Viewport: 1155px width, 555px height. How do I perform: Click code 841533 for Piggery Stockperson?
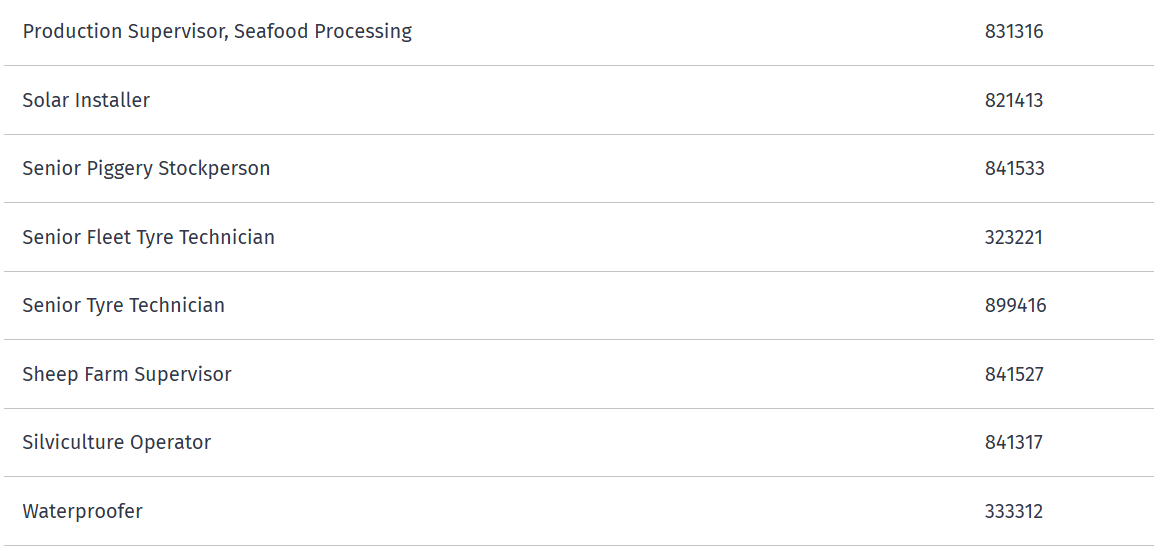click(x=1014, y=169)
